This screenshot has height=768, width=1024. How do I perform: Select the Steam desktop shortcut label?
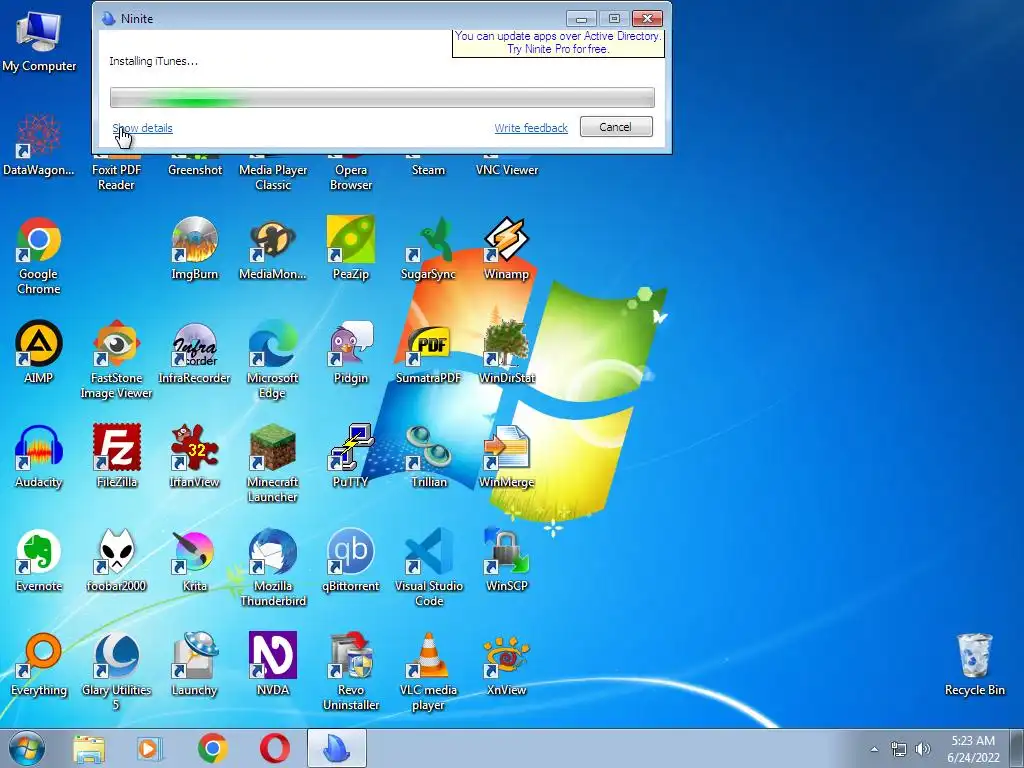pyautogui.click(x=428, y=170)
